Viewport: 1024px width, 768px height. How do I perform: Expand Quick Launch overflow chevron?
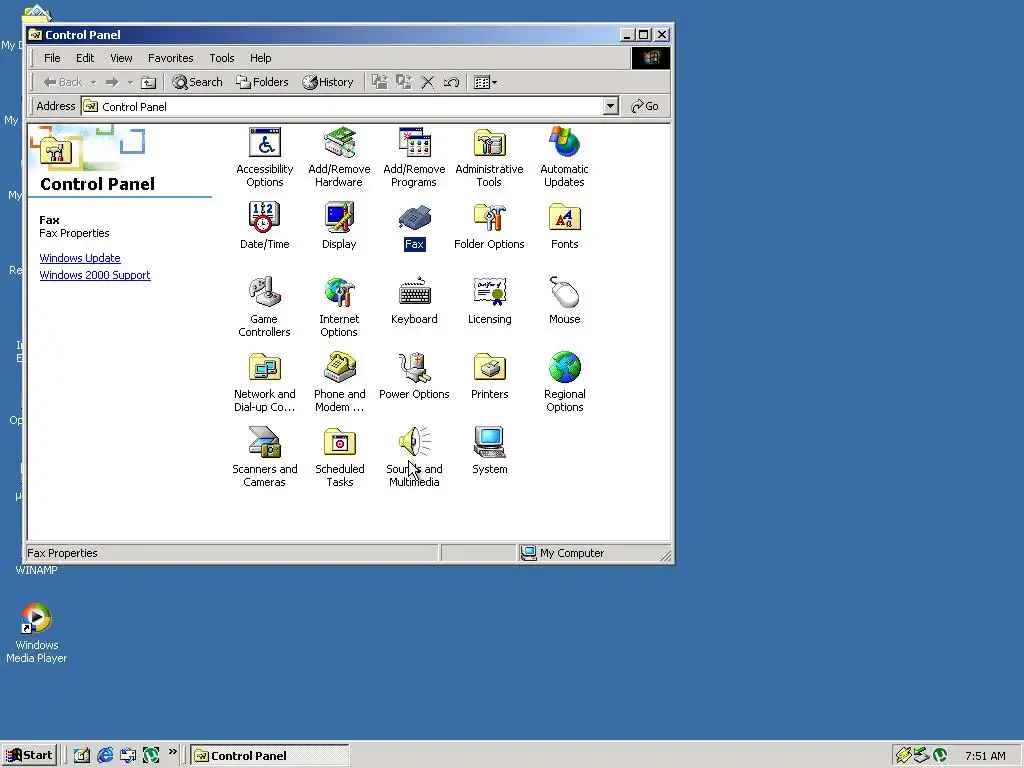click(x=172, y=752)
